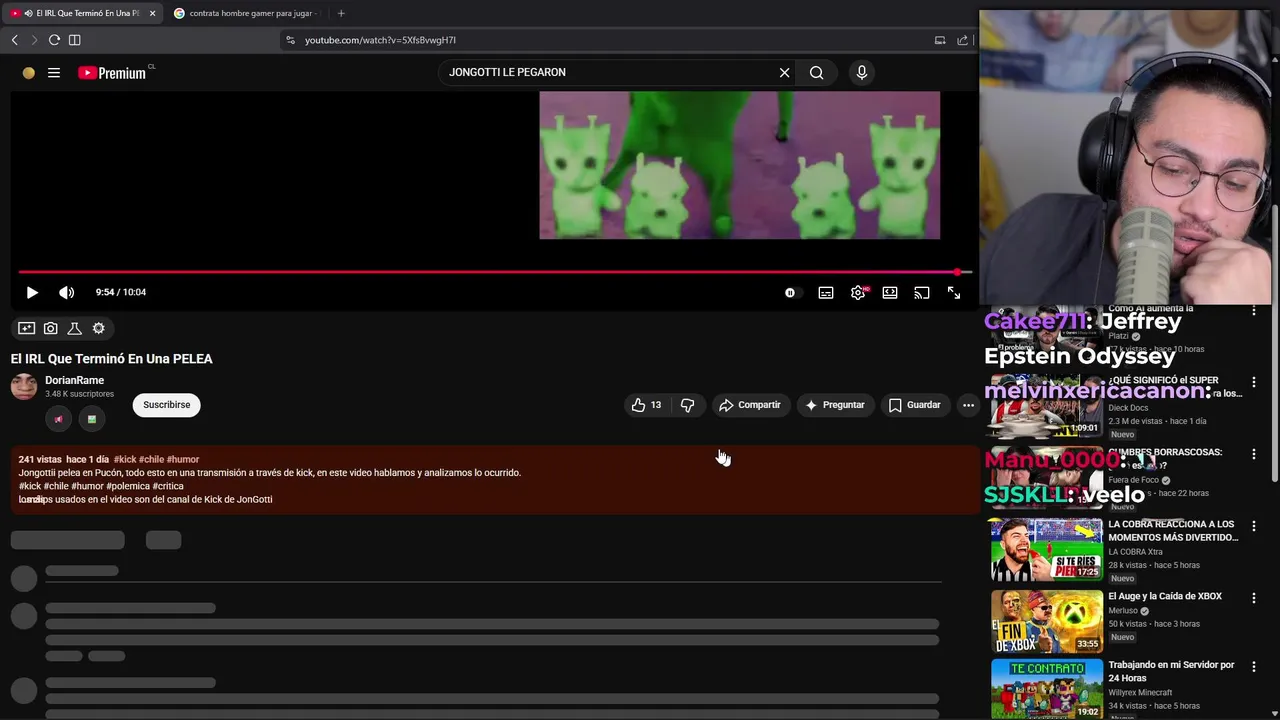The image size is (1280, 720).
Task: Click the share icon in address bar
Action: (x=962, y=40)
